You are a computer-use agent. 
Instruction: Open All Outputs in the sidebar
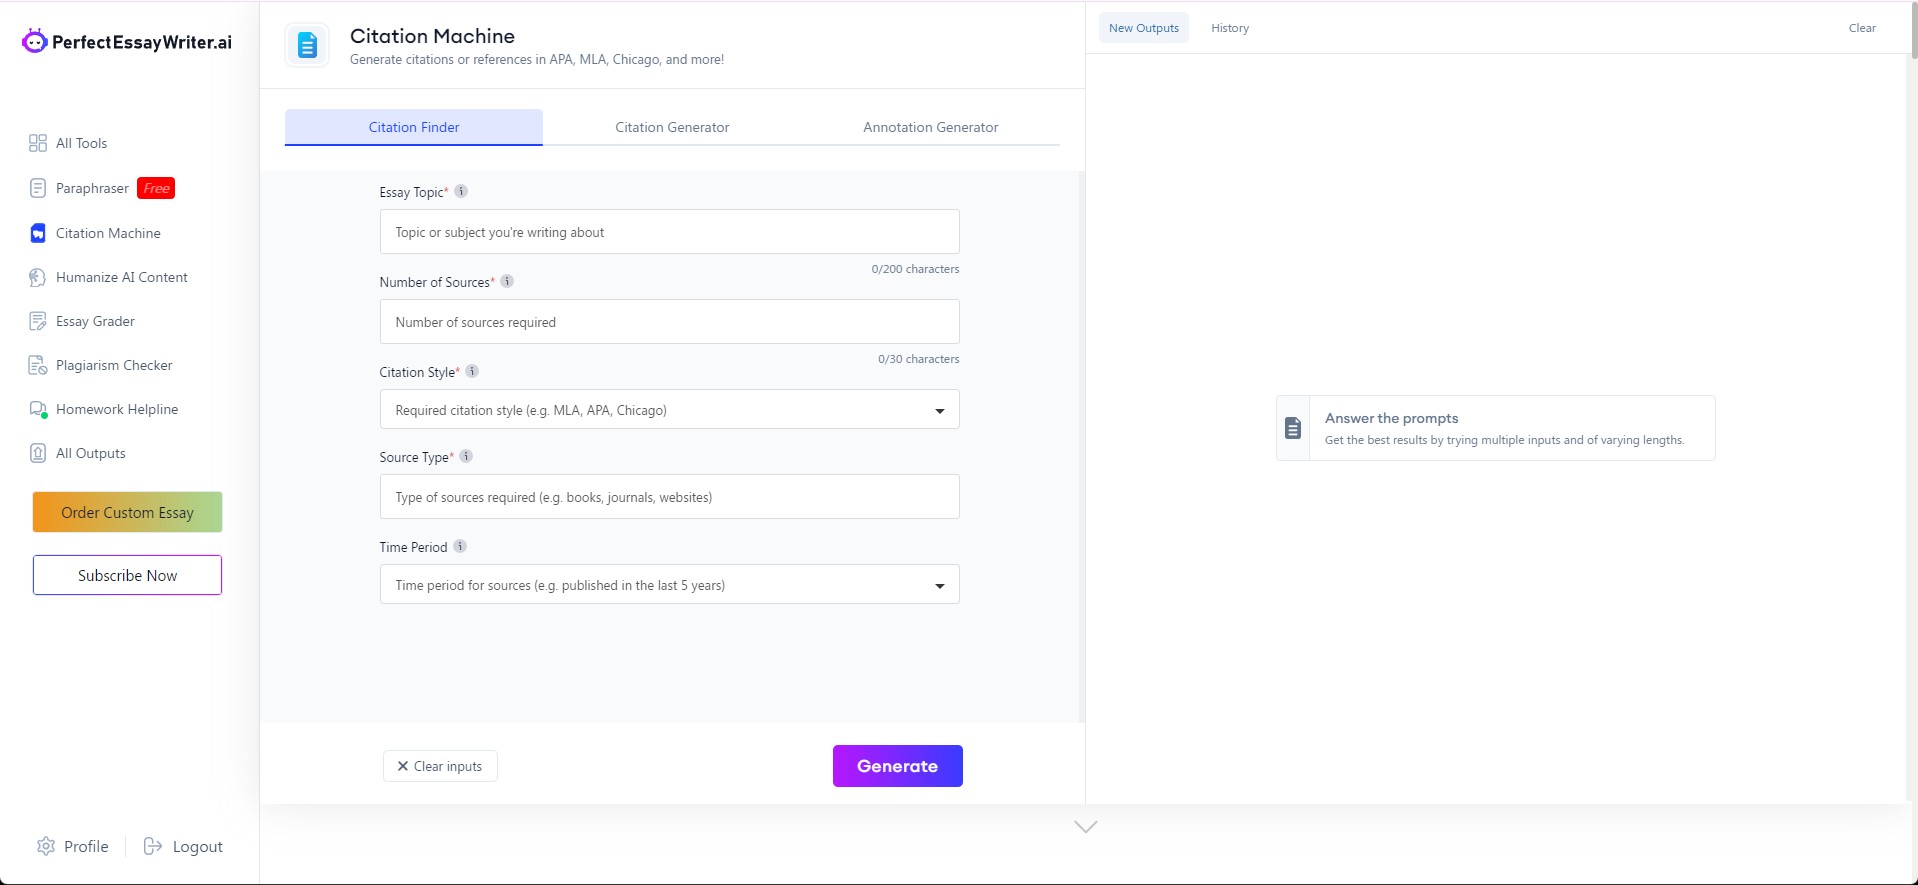point(91,453)
